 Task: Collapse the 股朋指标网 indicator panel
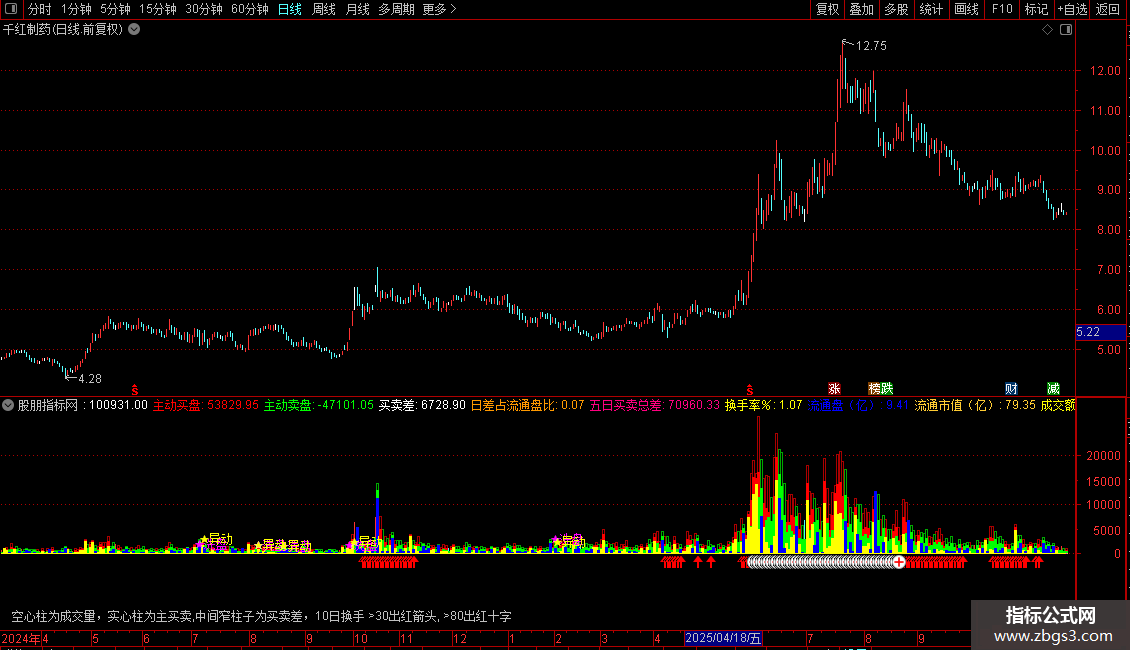tap(8, 405)
